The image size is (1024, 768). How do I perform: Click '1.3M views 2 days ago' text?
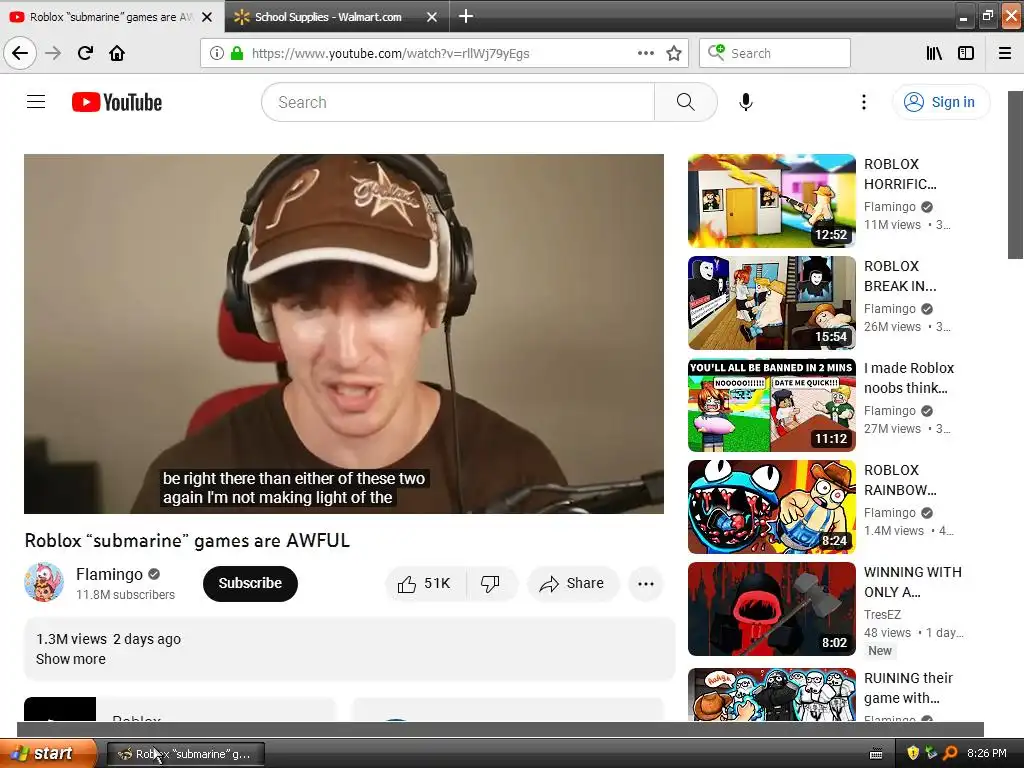pos(108,639)
